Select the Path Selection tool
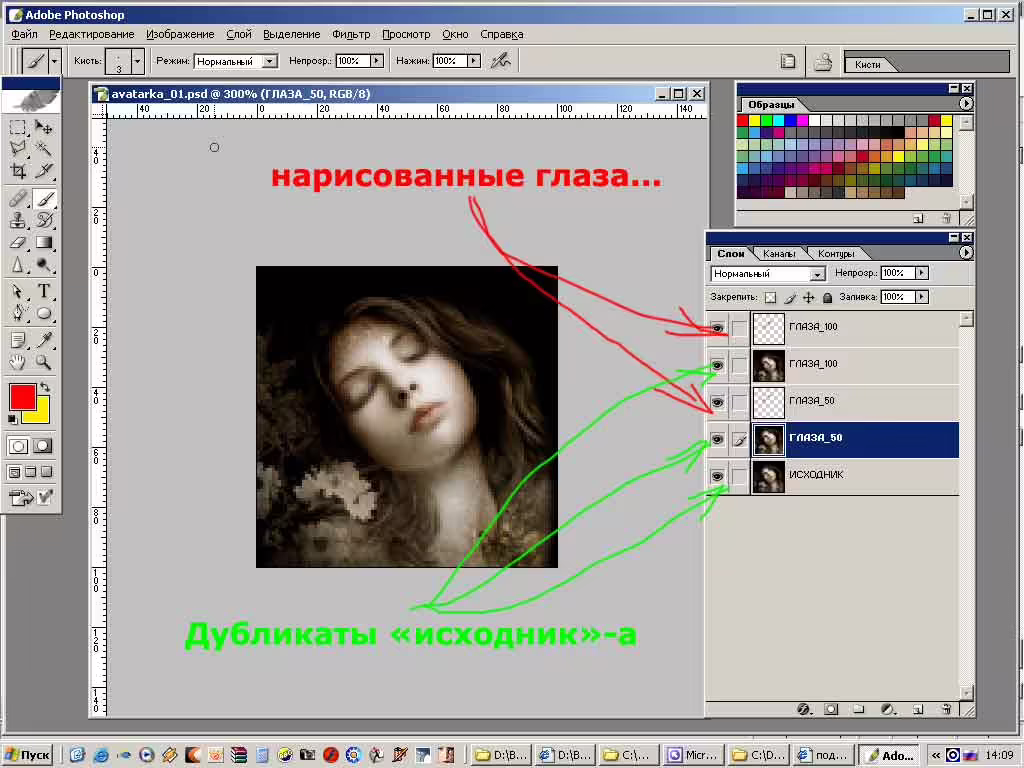The width and height of the screenshot is (1024, 768). click(18, 291)
